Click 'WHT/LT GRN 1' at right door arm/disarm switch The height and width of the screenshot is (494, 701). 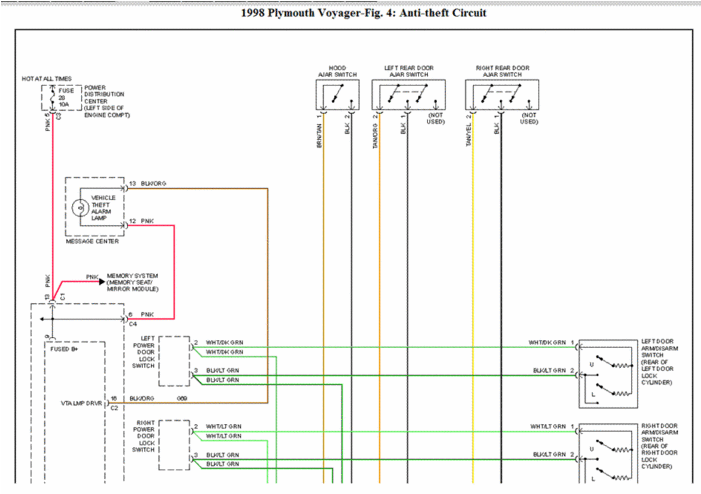point(552,426)
